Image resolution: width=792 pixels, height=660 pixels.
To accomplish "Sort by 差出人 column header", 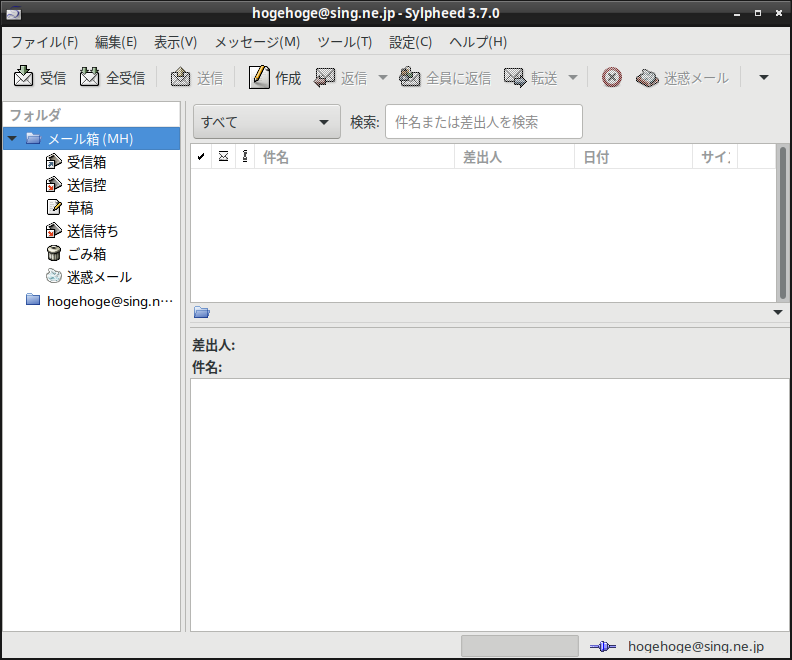I will coord(514,157).
